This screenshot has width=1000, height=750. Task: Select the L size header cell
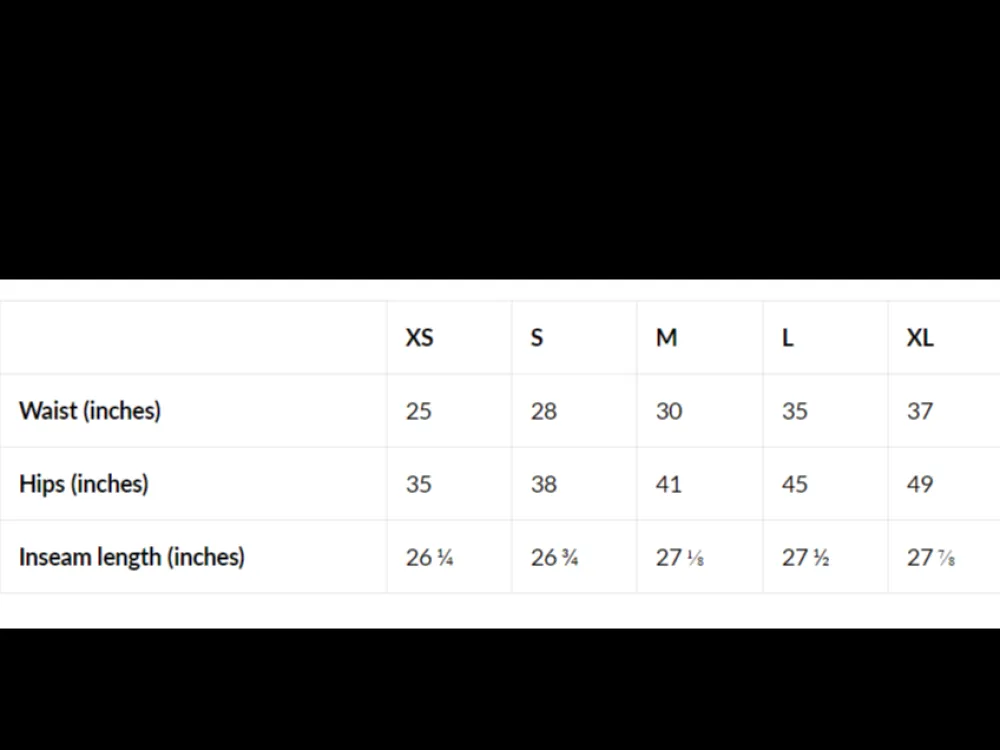[x=788, y=337]
